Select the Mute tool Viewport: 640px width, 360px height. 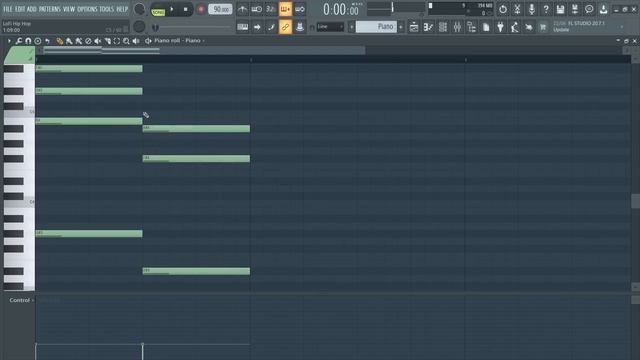pyautogui.click(x=98, y=41)
